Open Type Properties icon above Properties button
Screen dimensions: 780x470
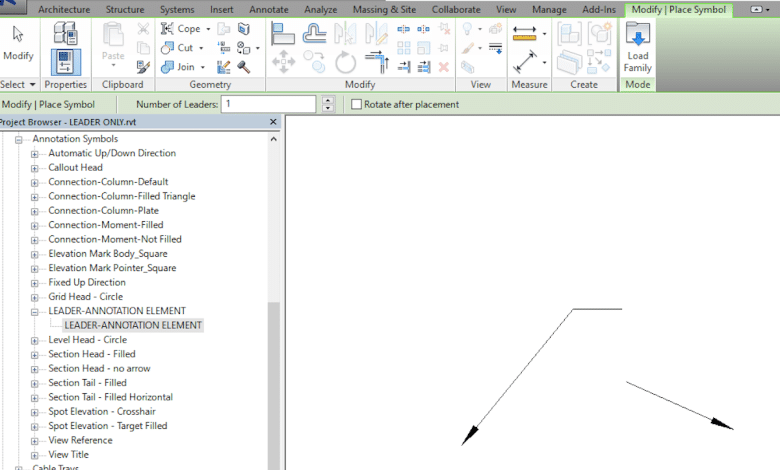pyautogui.click(x=65, y=34)
